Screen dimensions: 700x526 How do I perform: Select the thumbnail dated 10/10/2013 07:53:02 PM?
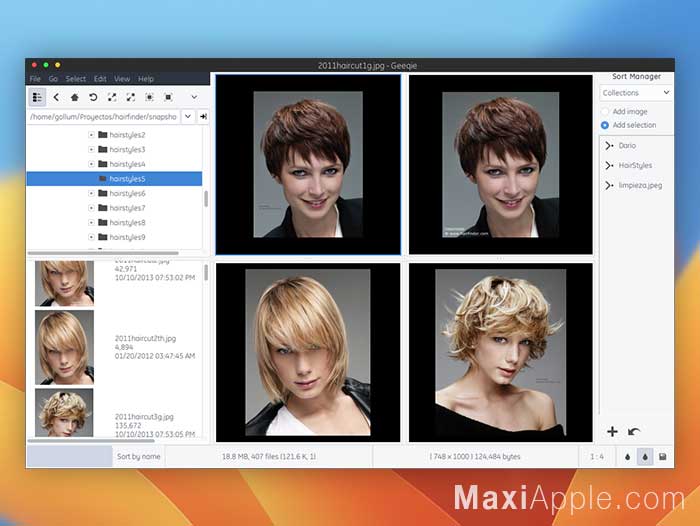point(64,283)
